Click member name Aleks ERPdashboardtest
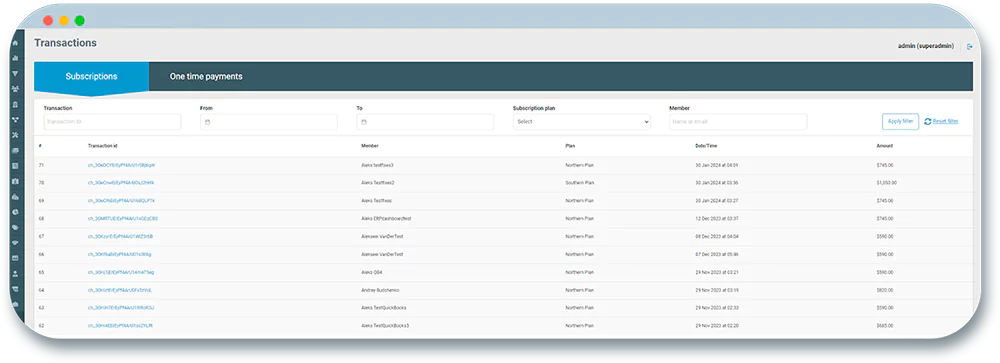Image resolution: width=1000 pixels, height=363 pixels. 386,219
